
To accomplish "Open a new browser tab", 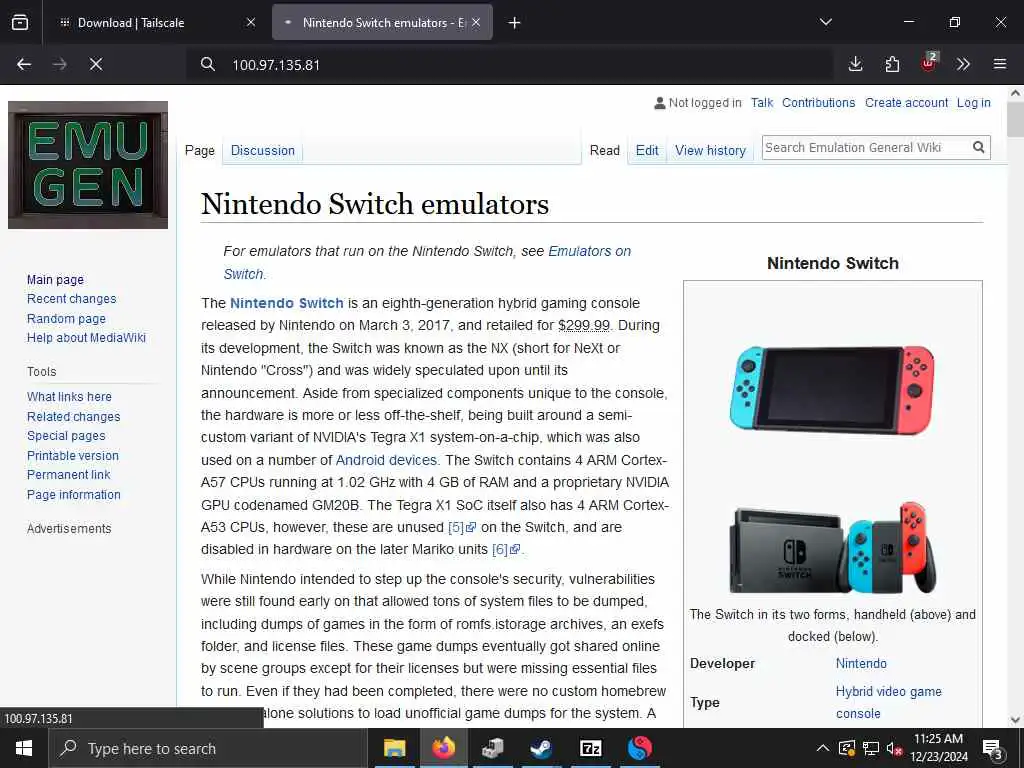I will point(515,23).
